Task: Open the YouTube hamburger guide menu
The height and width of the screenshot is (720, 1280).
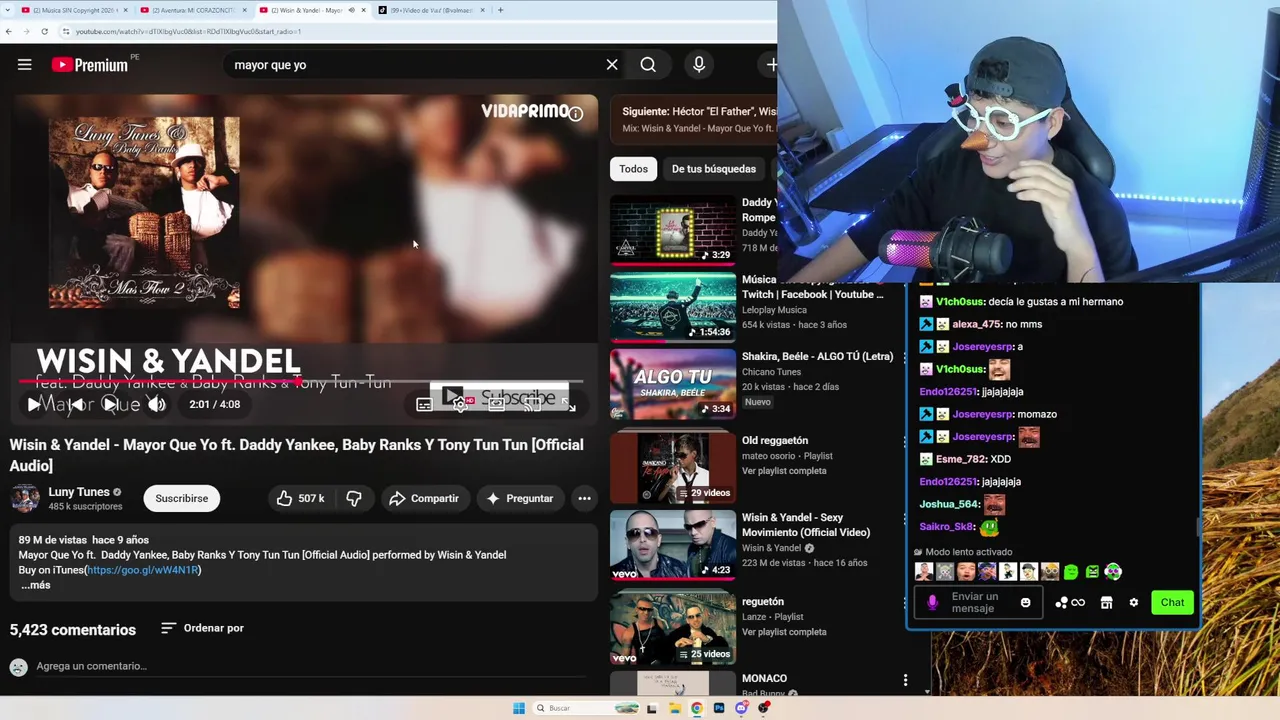Action: (25, 65)
